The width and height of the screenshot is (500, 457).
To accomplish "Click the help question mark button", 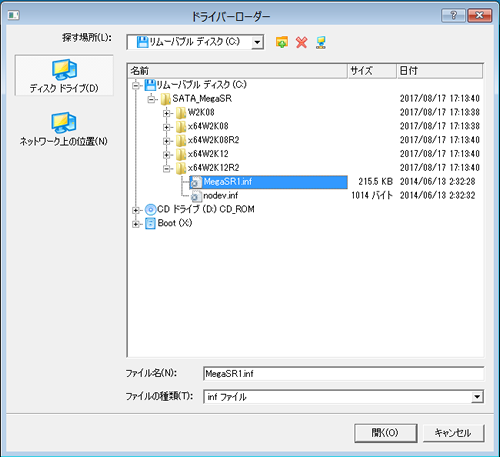I will [x=453, y=16].
